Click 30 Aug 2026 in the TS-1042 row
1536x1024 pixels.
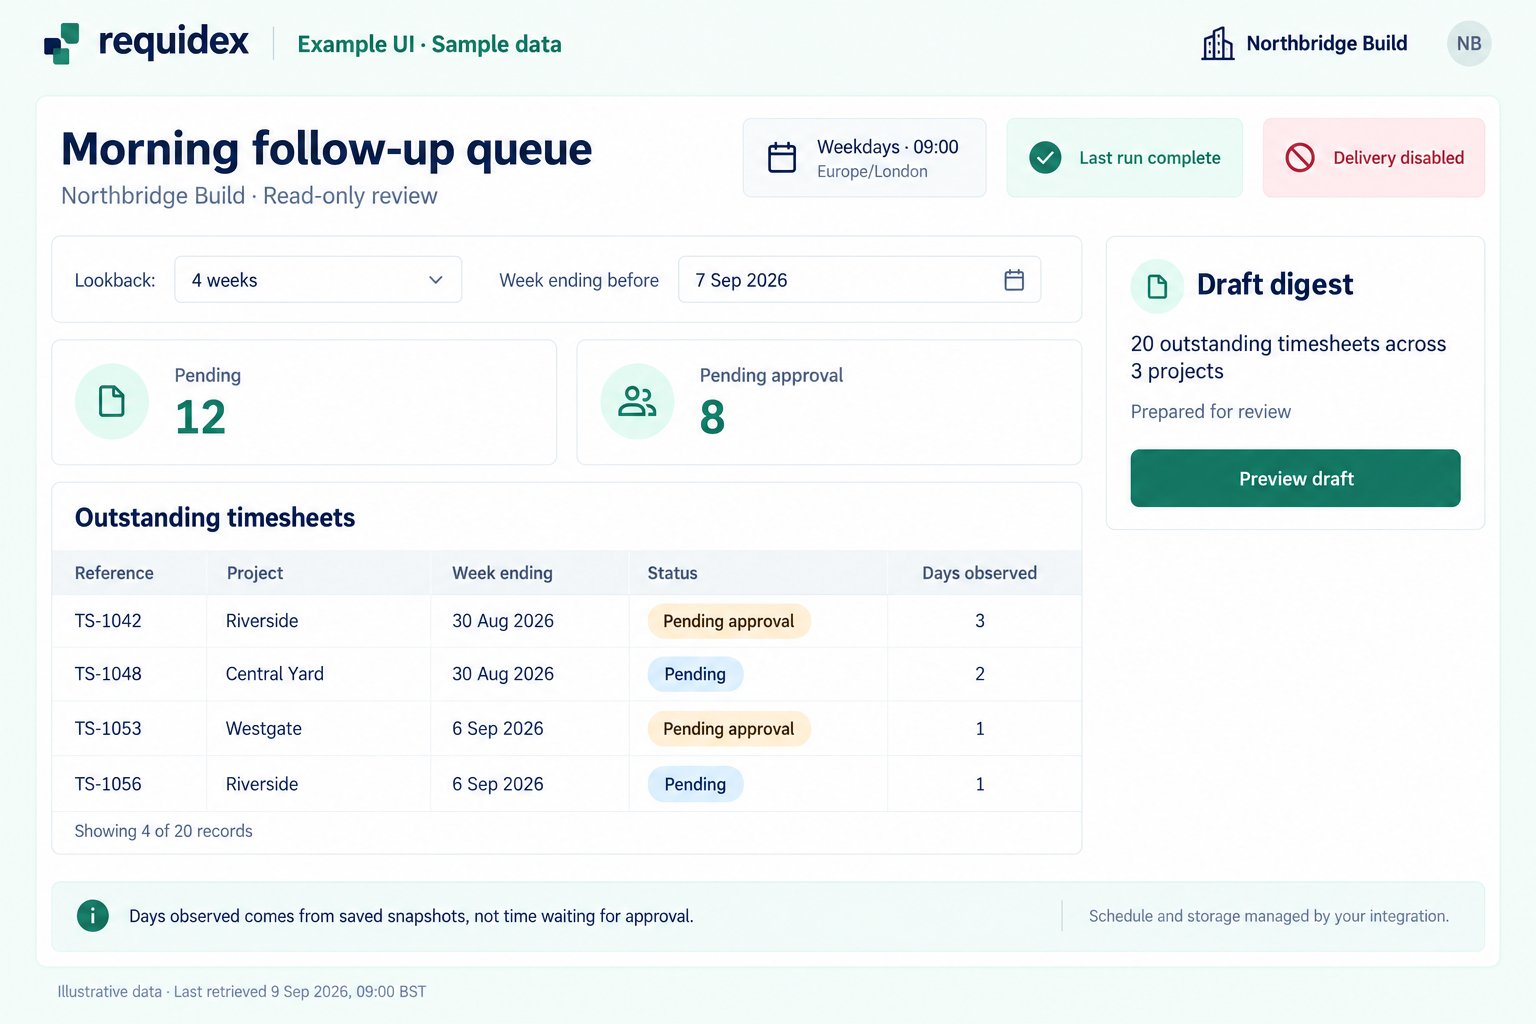[503, 621]
